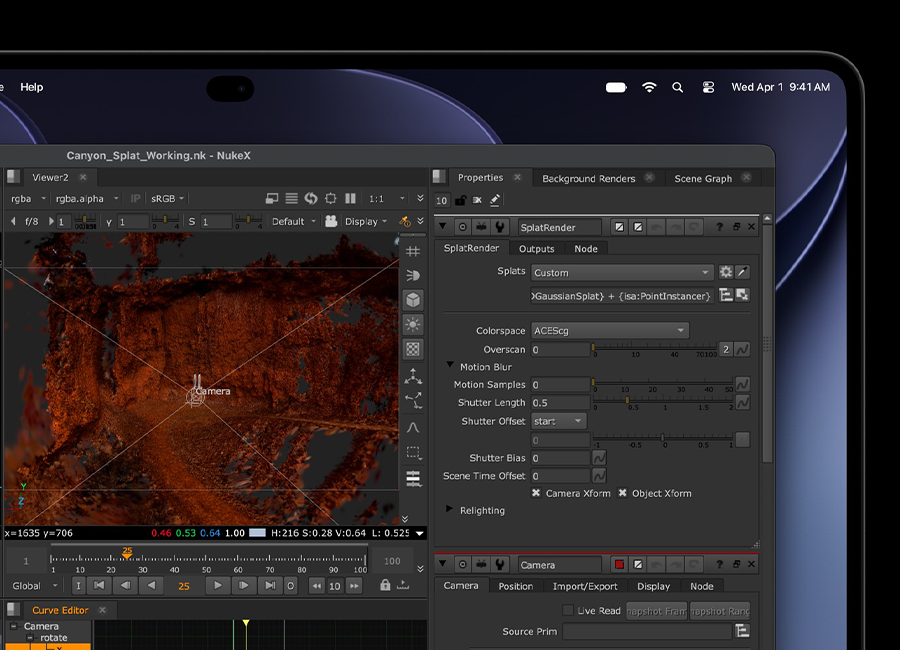This screenshot has height=650, width=900.
Task: Click the pencil edit icon in the Properties toolbar
Action: (495, 200)
